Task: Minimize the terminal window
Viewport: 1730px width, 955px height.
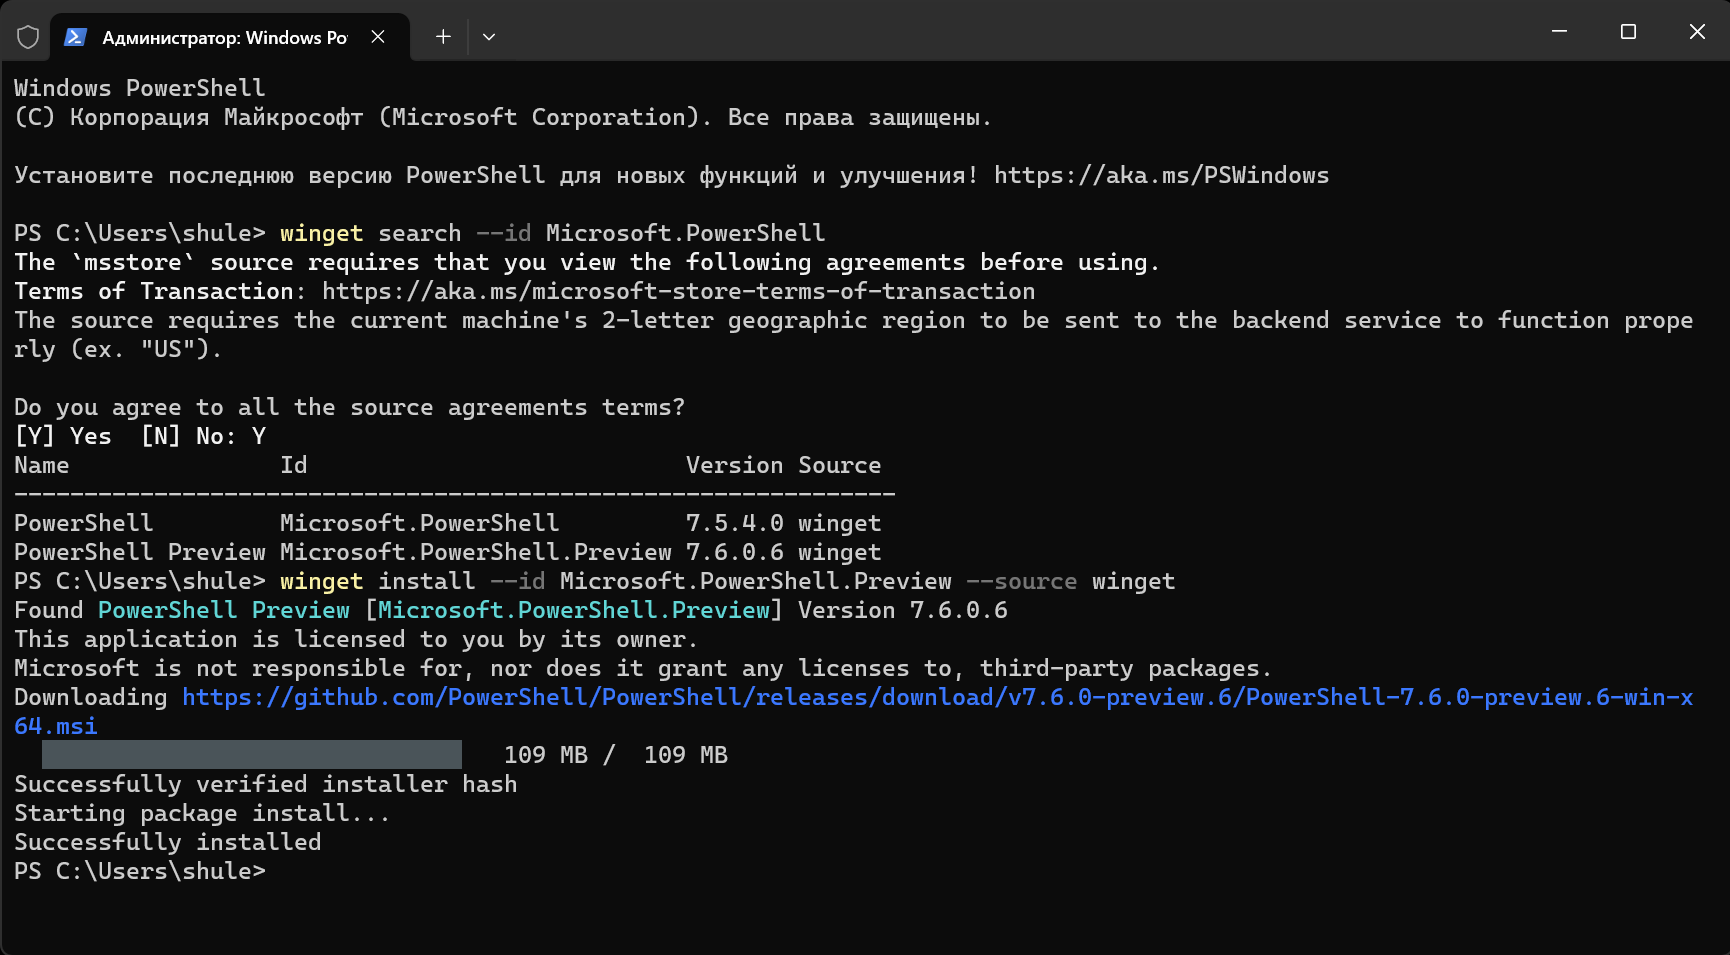Action: click(x=1559, y=32)
